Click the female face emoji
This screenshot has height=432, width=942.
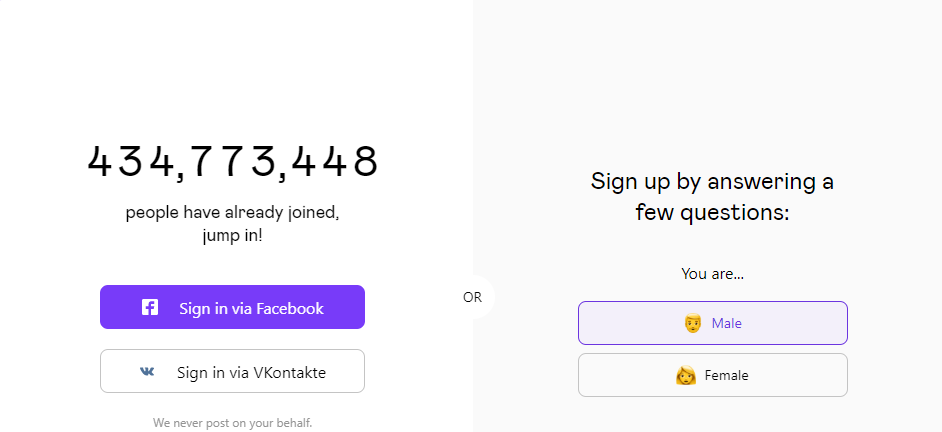pos(686,376)
